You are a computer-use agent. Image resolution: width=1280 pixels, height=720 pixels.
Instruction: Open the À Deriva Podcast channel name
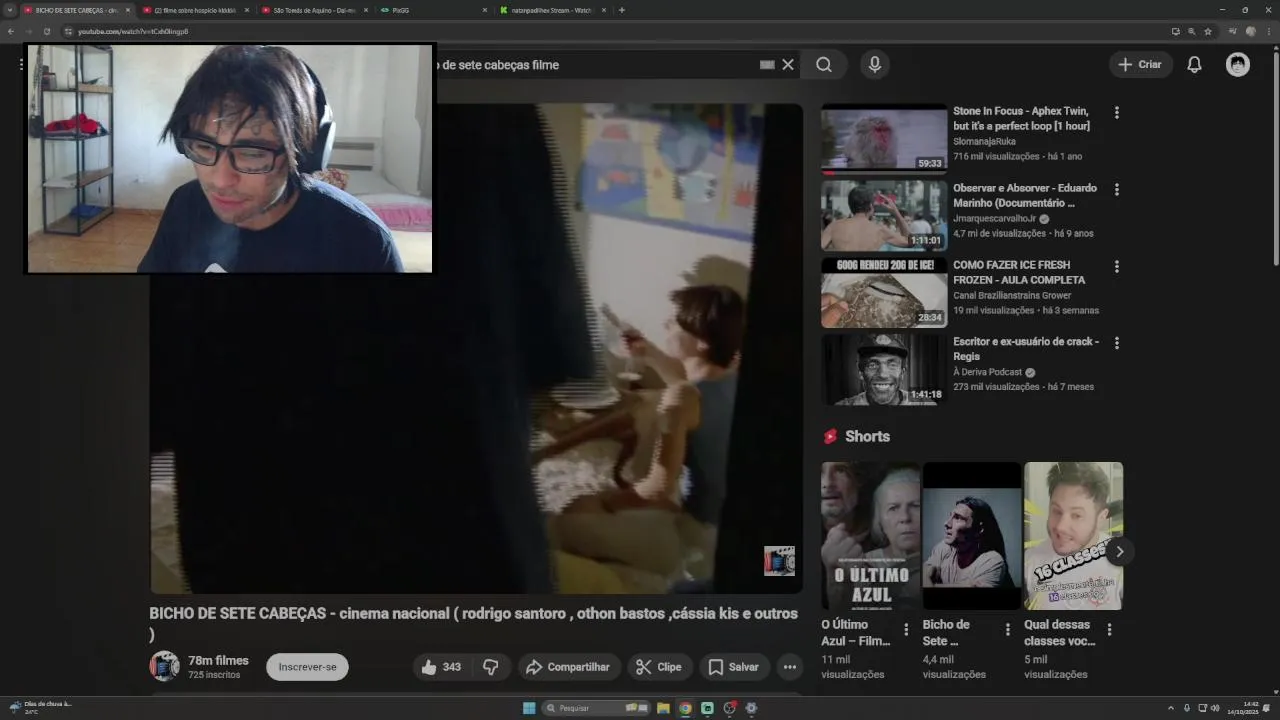pos(988,372)
